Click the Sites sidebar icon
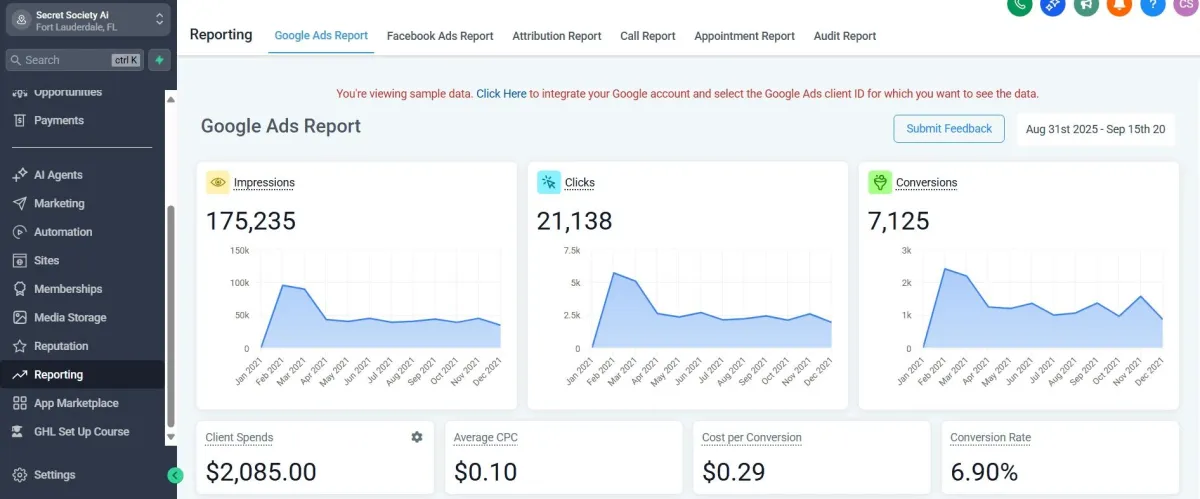 19,260
